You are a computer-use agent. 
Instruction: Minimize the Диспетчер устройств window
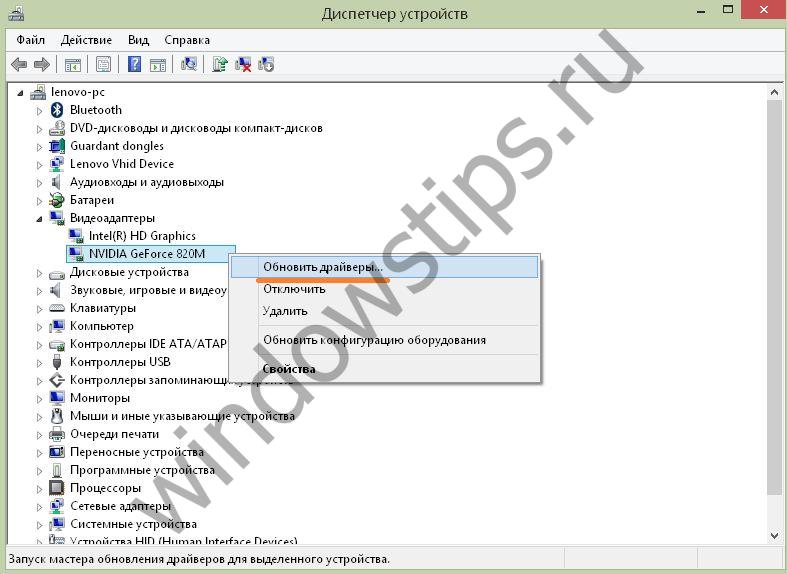[x=701, y=11]
